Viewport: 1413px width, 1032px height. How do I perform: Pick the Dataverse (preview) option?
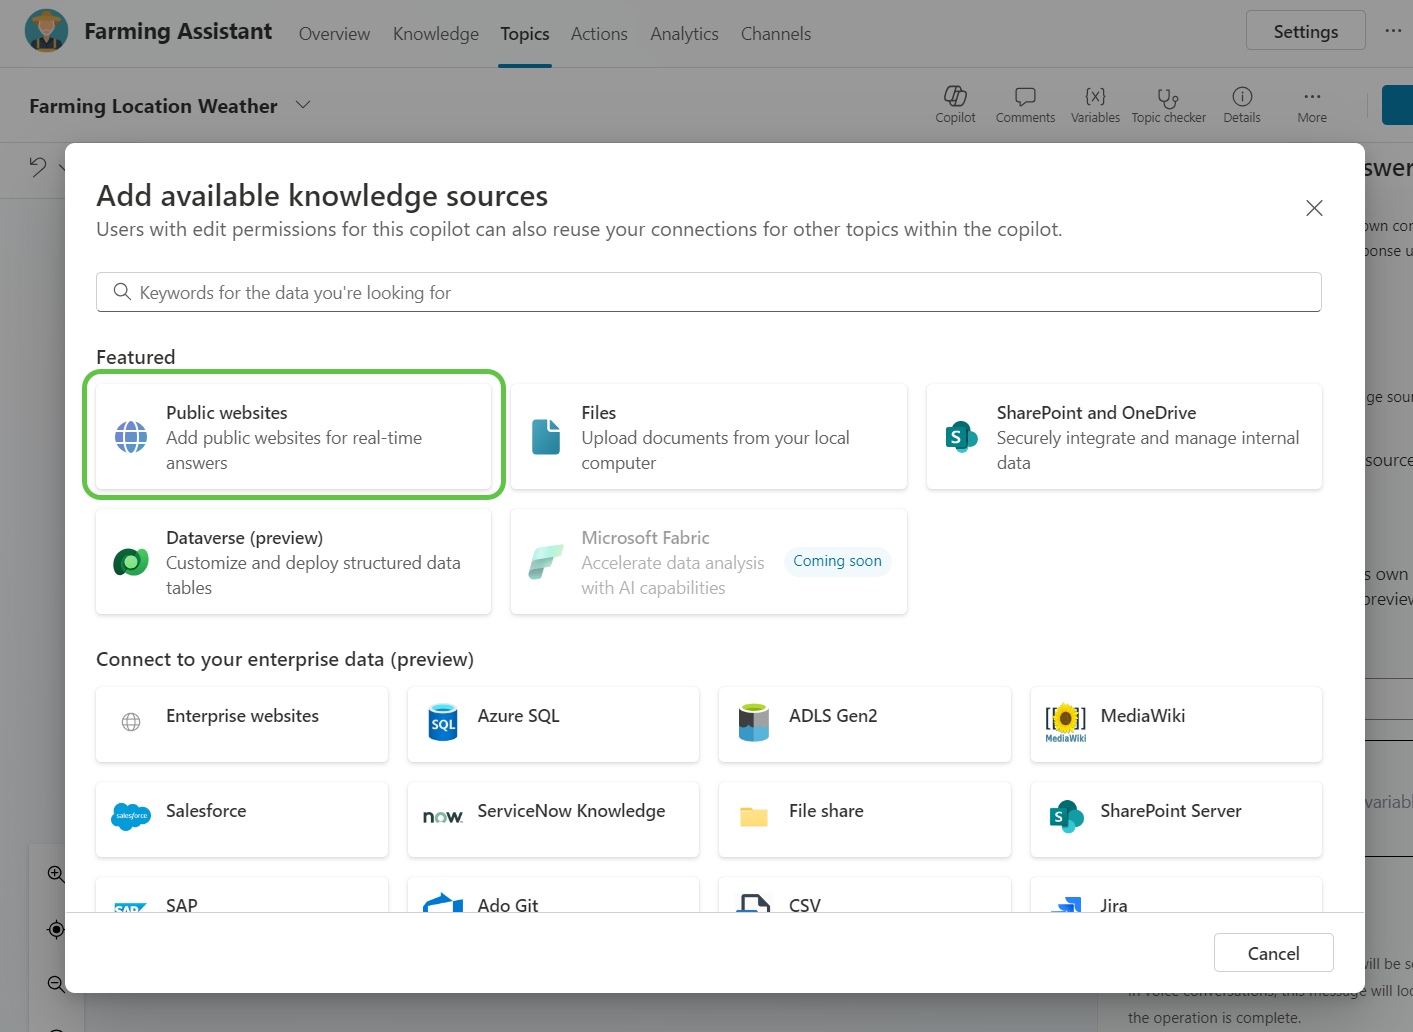tap(293, 562)
